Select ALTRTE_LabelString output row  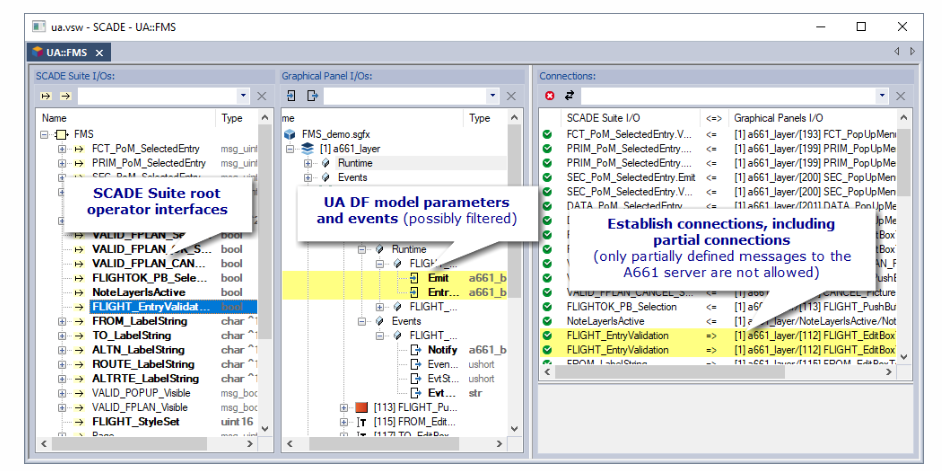pyautogui.click(x=147, y=378)
